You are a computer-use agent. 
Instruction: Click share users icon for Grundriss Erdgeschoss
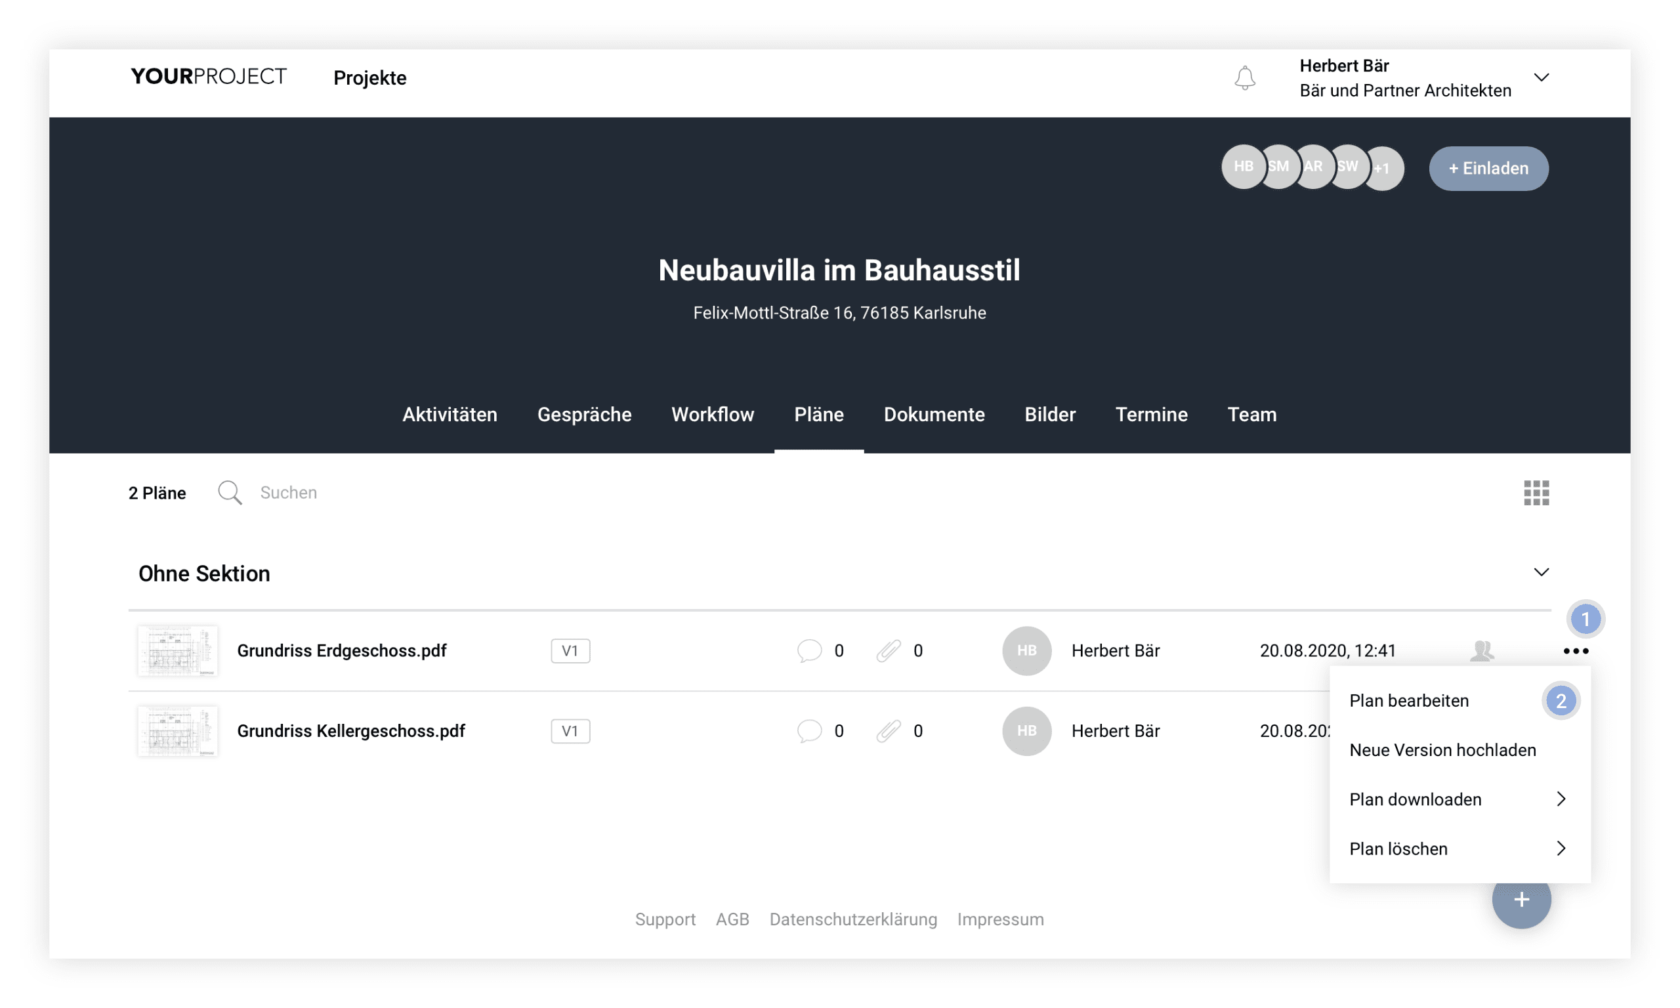[x=1482, y=651]
